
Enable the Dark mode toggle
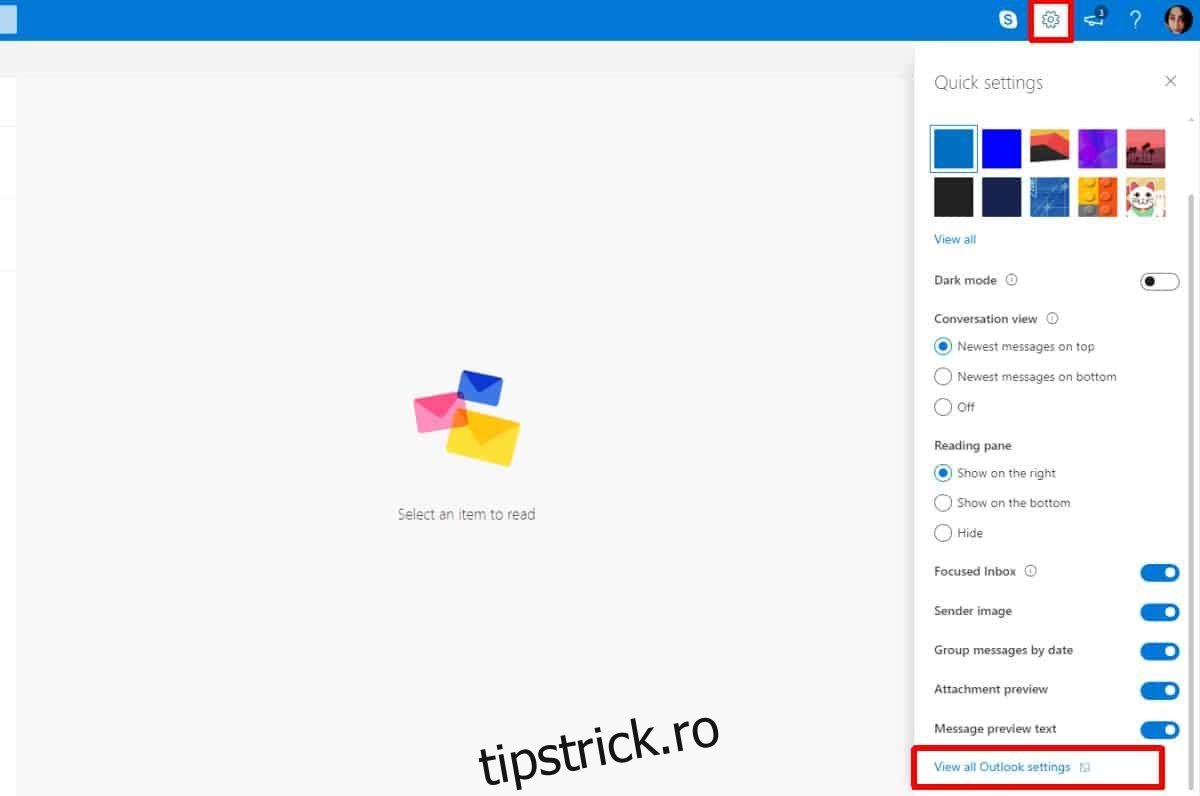coord(1159,281)
